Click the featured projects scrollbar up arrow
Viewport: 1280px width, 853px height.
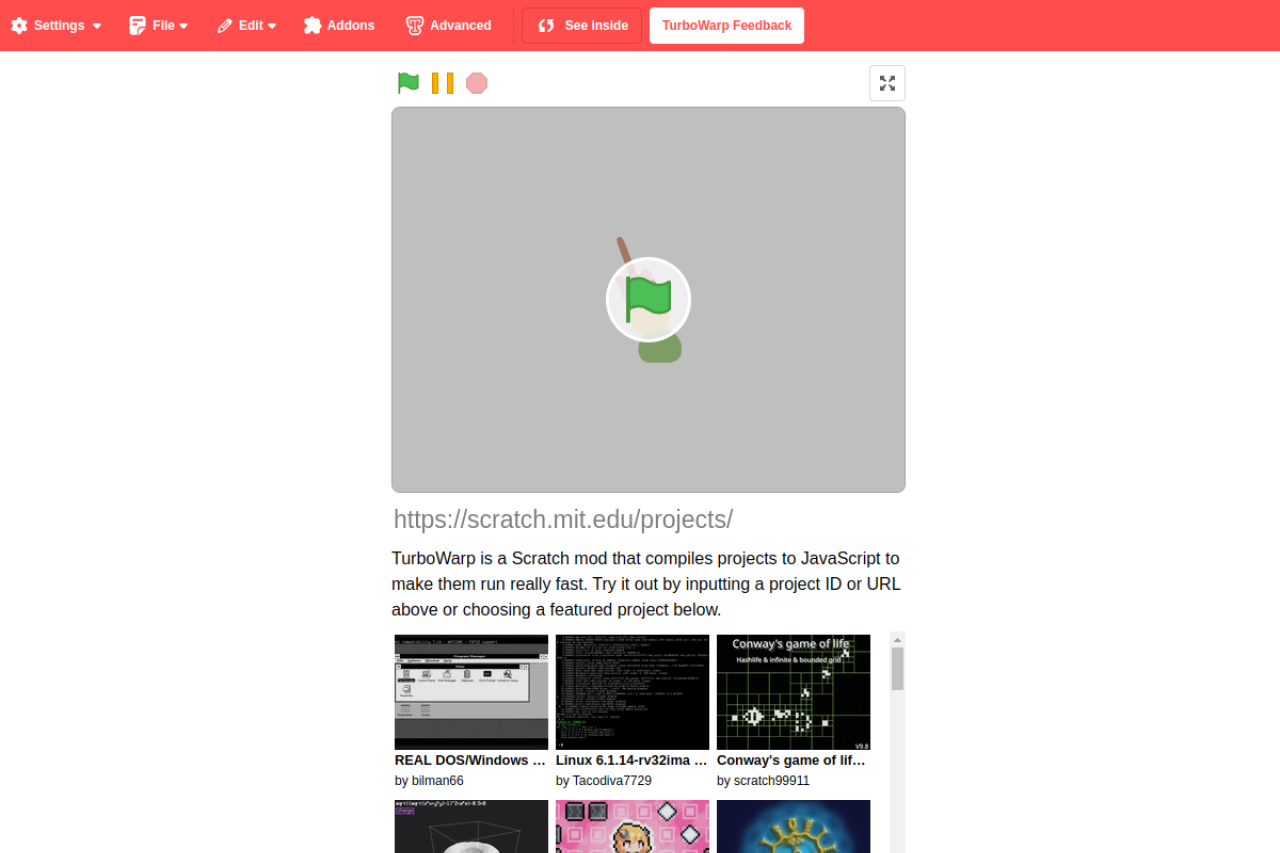(897, 640)
